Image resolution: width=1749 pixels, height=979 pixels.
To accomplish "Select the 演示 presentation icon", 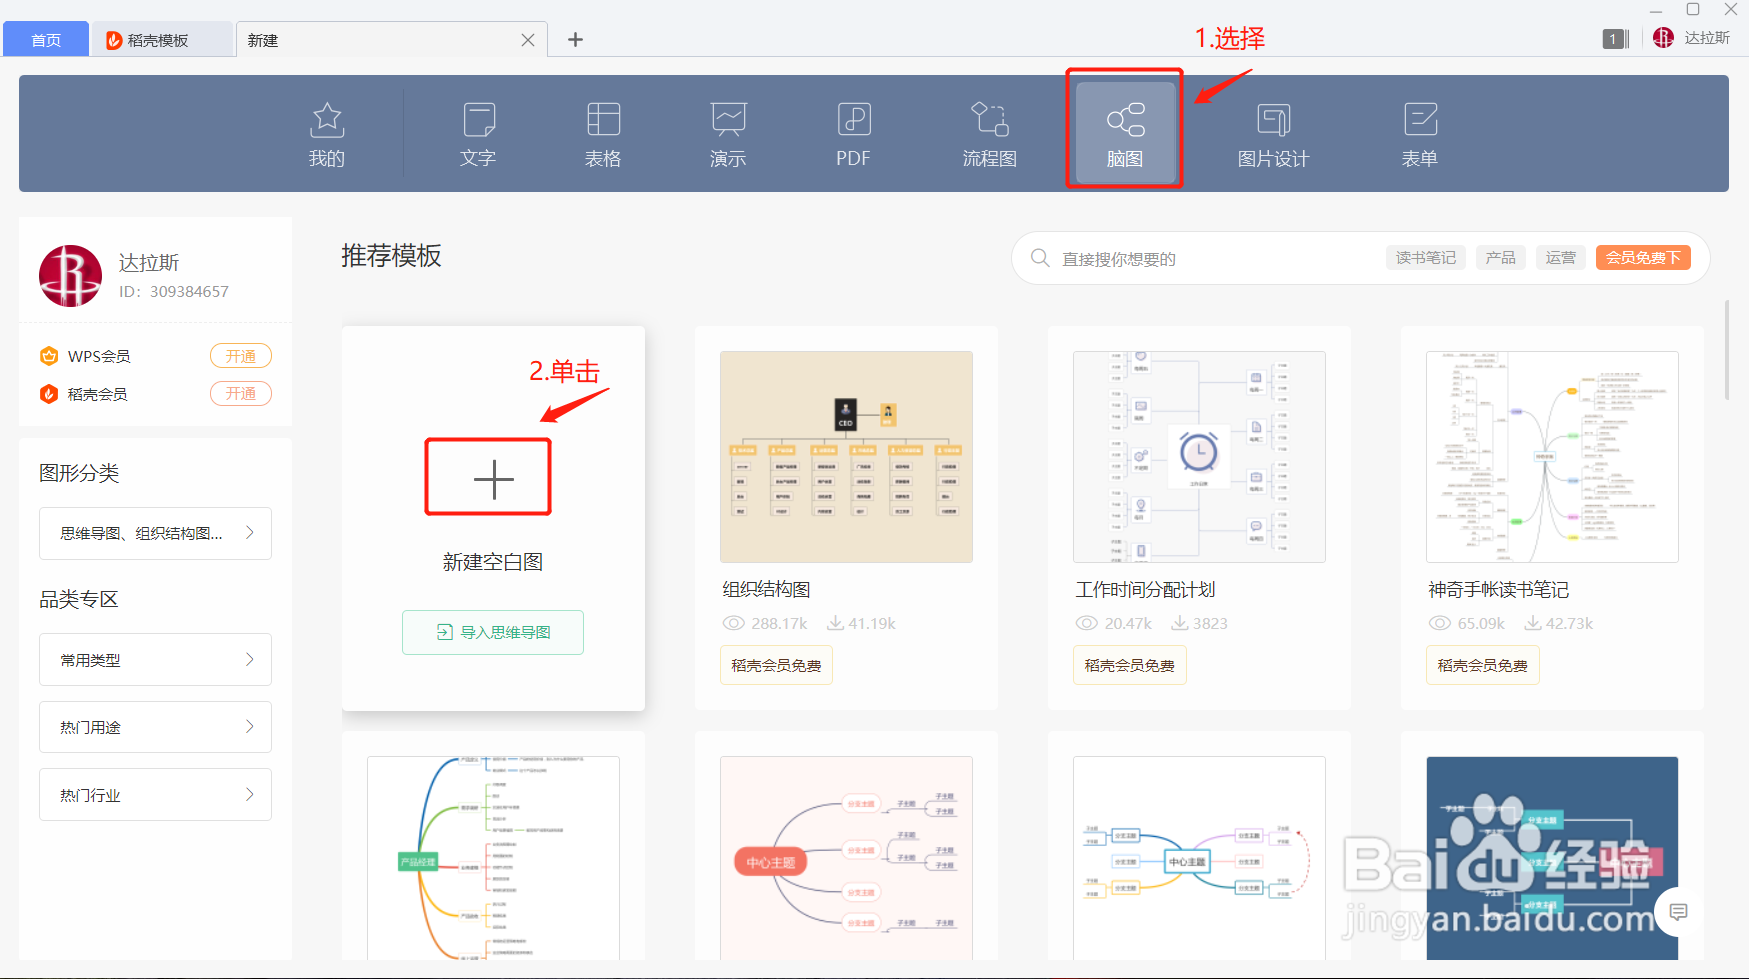I will [728, 120].
